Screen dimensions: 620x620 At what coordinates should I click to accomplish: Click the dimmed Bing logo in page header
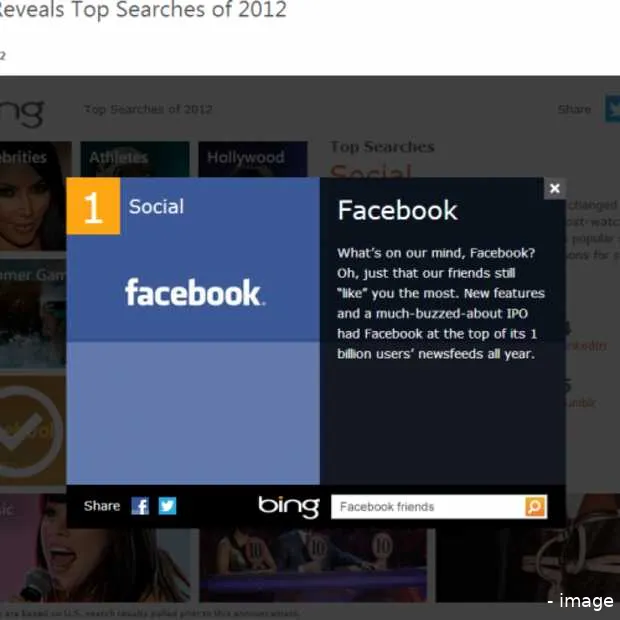click(22, 113)
